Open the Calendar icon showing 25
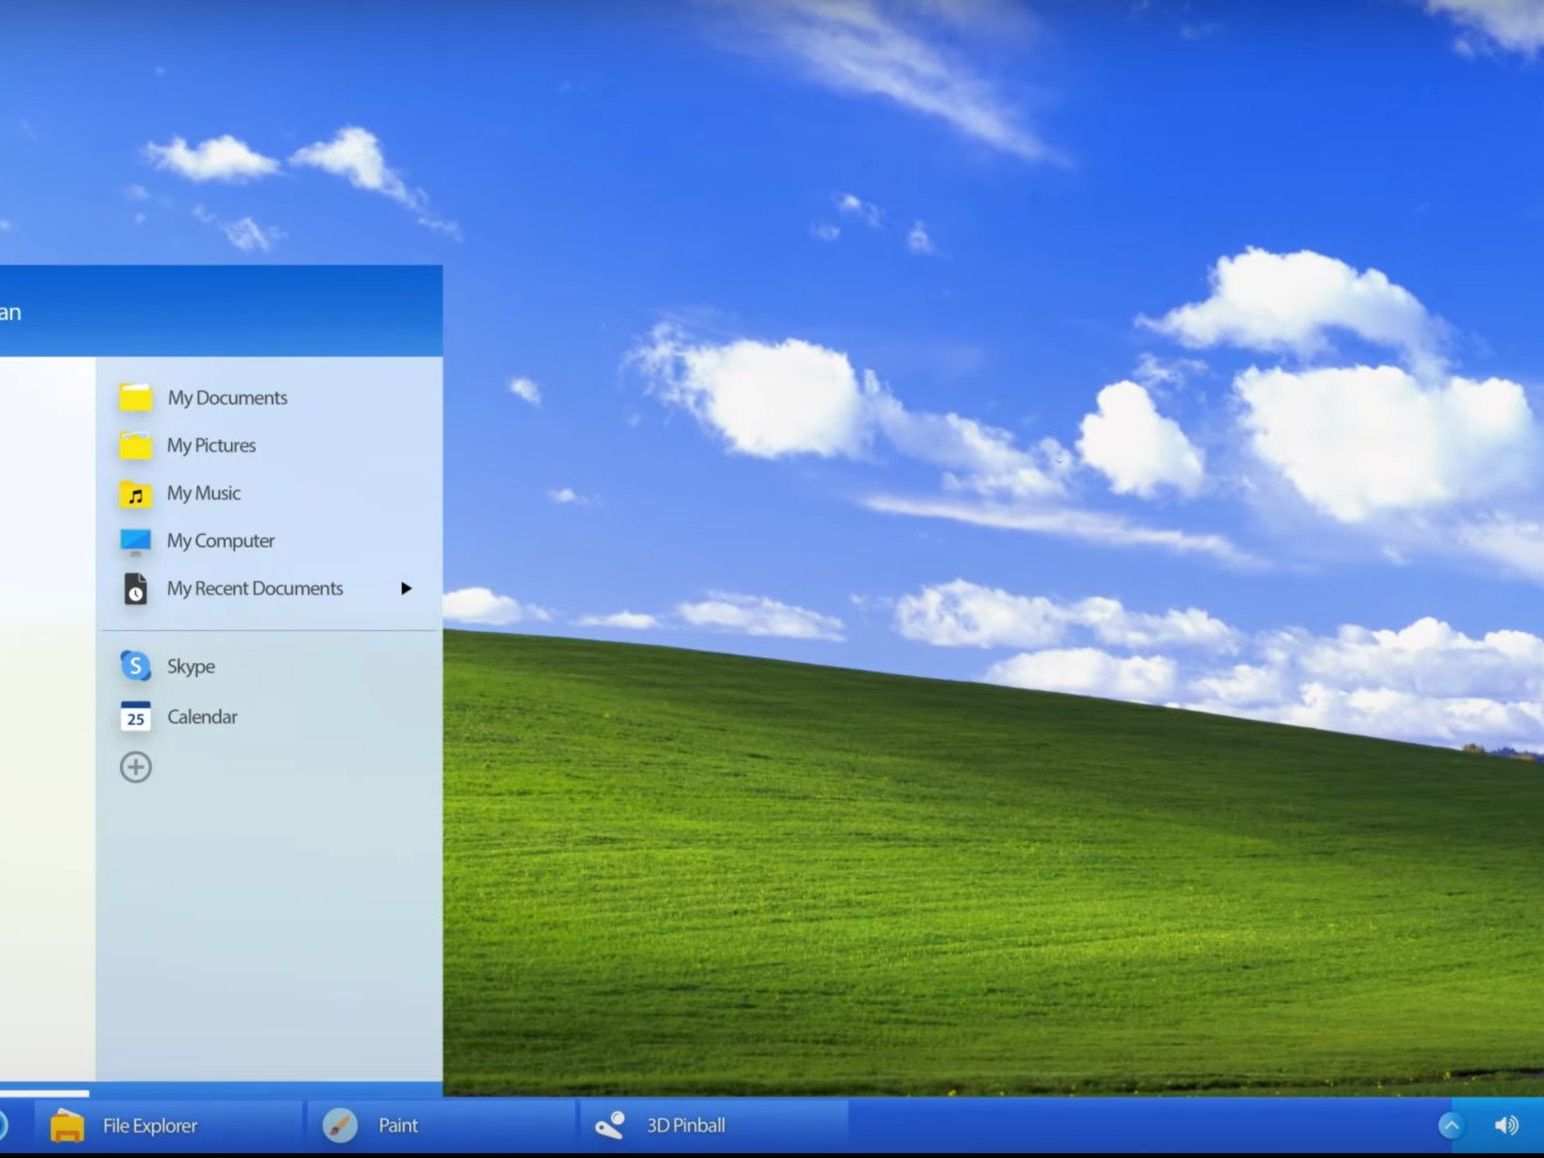 pyautogui.click(x=135, y=716)
